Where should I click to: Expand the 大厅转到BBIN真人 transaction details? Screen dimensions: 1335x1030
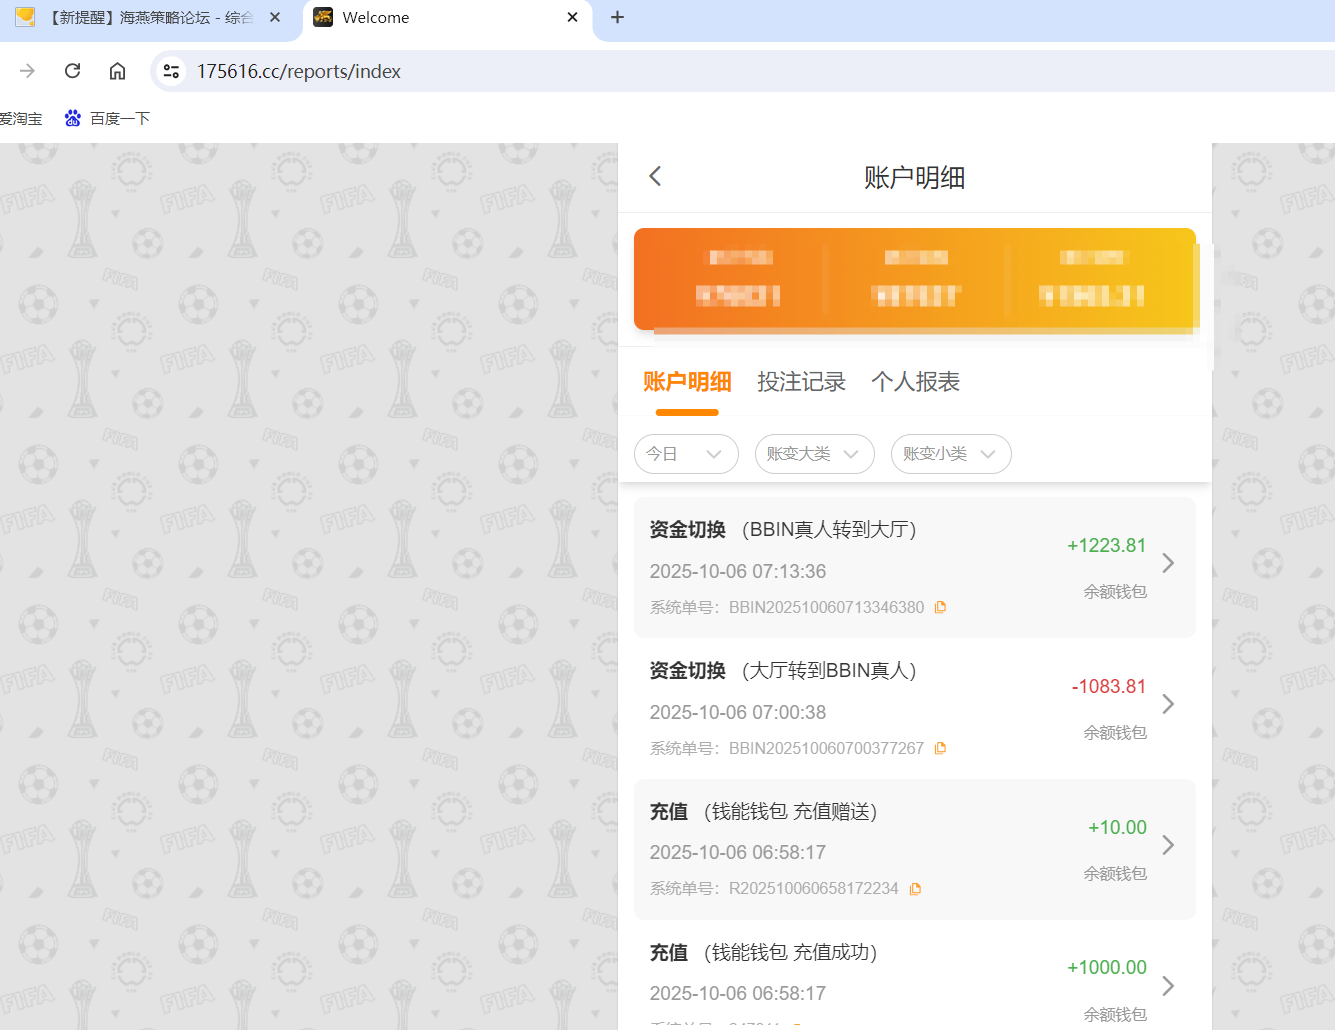[1168, 704]
